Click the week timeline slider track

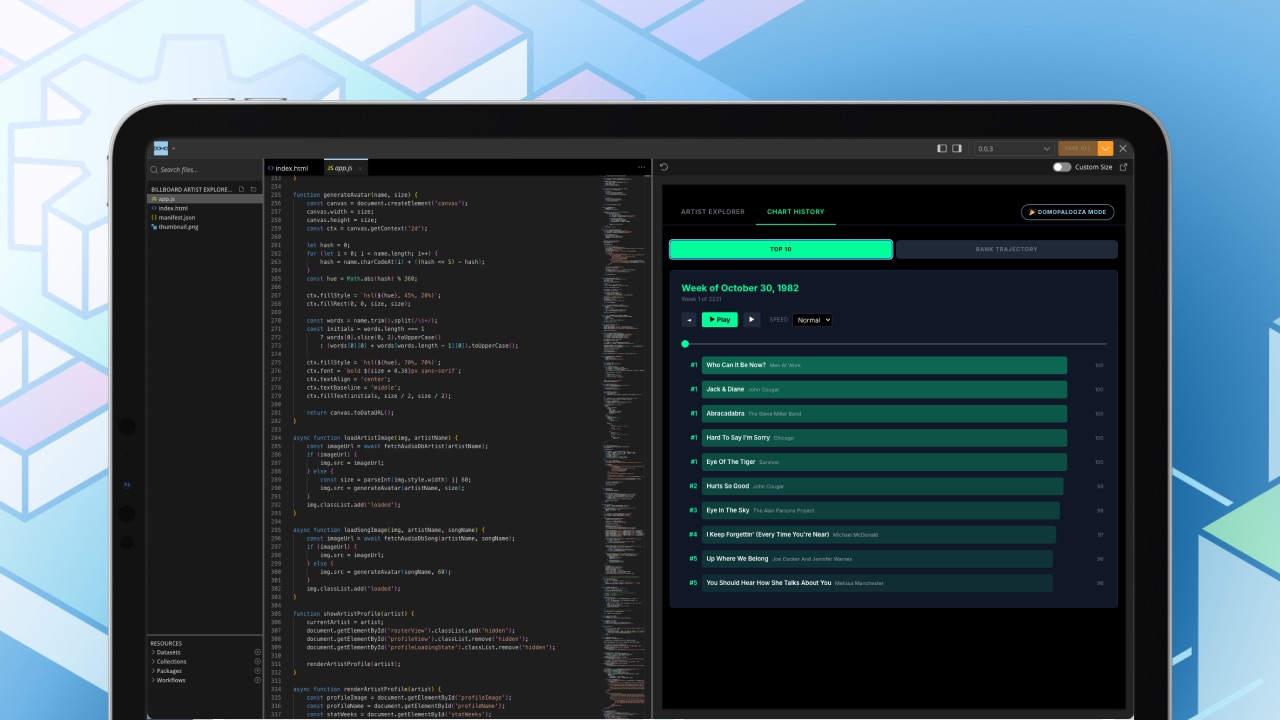[x=894, y=344]
